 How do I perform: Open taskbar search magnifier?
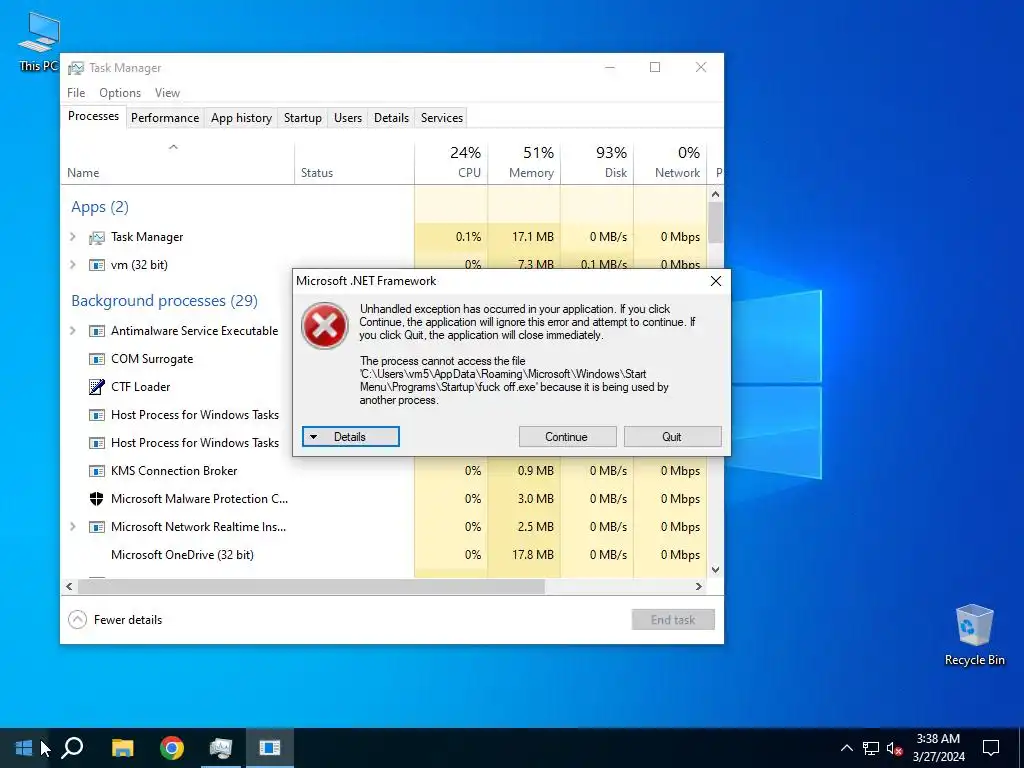[72, 748]
